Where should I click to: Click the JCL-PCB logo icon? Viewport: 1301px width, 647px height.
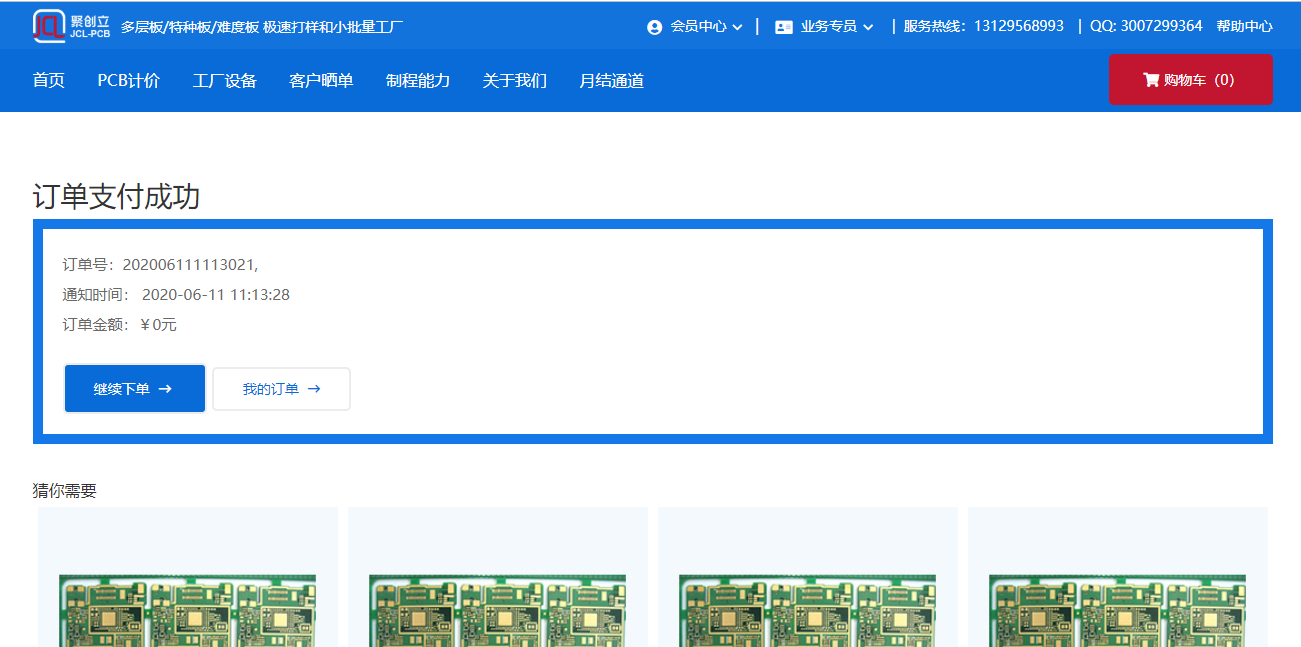(x=49, y=26)
